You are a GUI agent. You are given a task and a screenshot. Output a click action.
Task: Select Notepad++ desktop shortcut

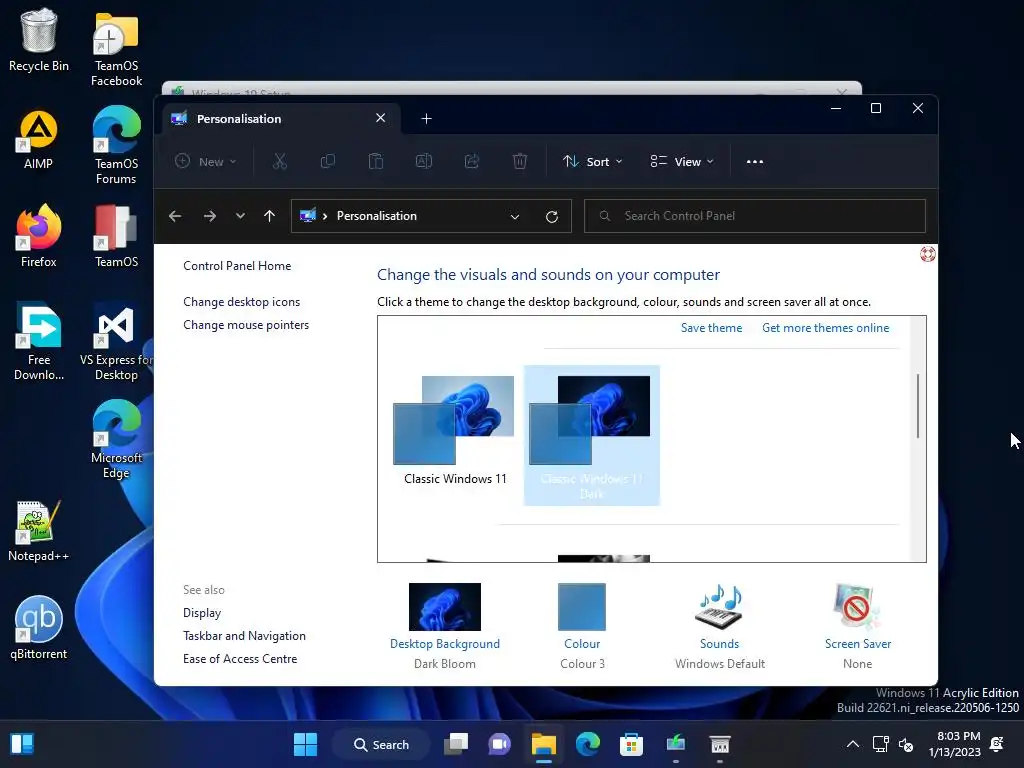tap(39, 531)
